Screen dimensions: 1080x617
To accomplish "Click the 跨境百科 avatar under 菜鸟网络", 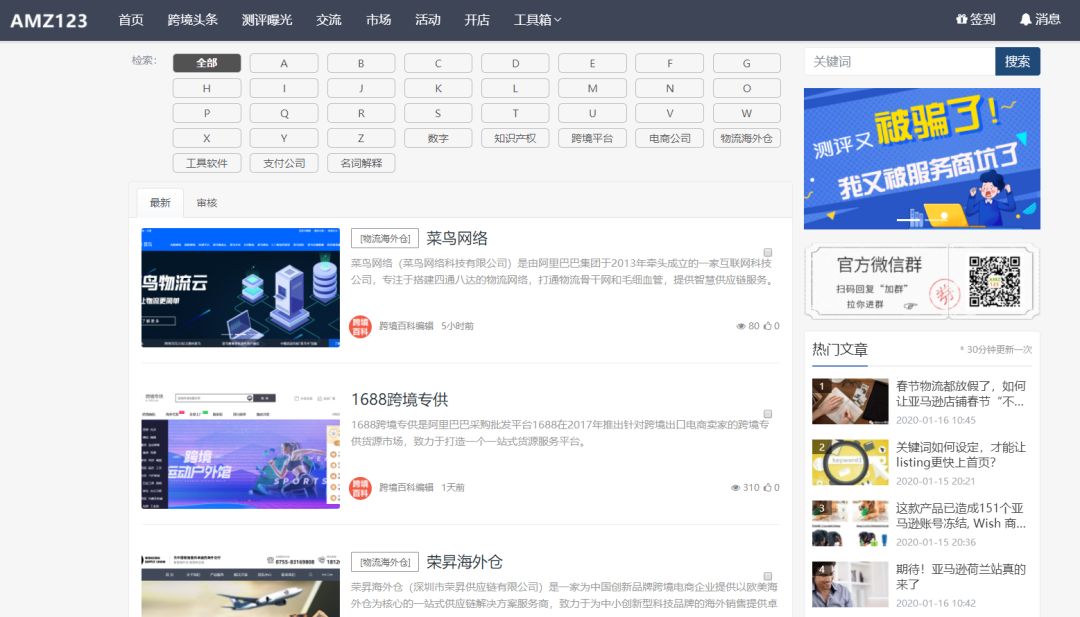I will (x=360, y=326).
